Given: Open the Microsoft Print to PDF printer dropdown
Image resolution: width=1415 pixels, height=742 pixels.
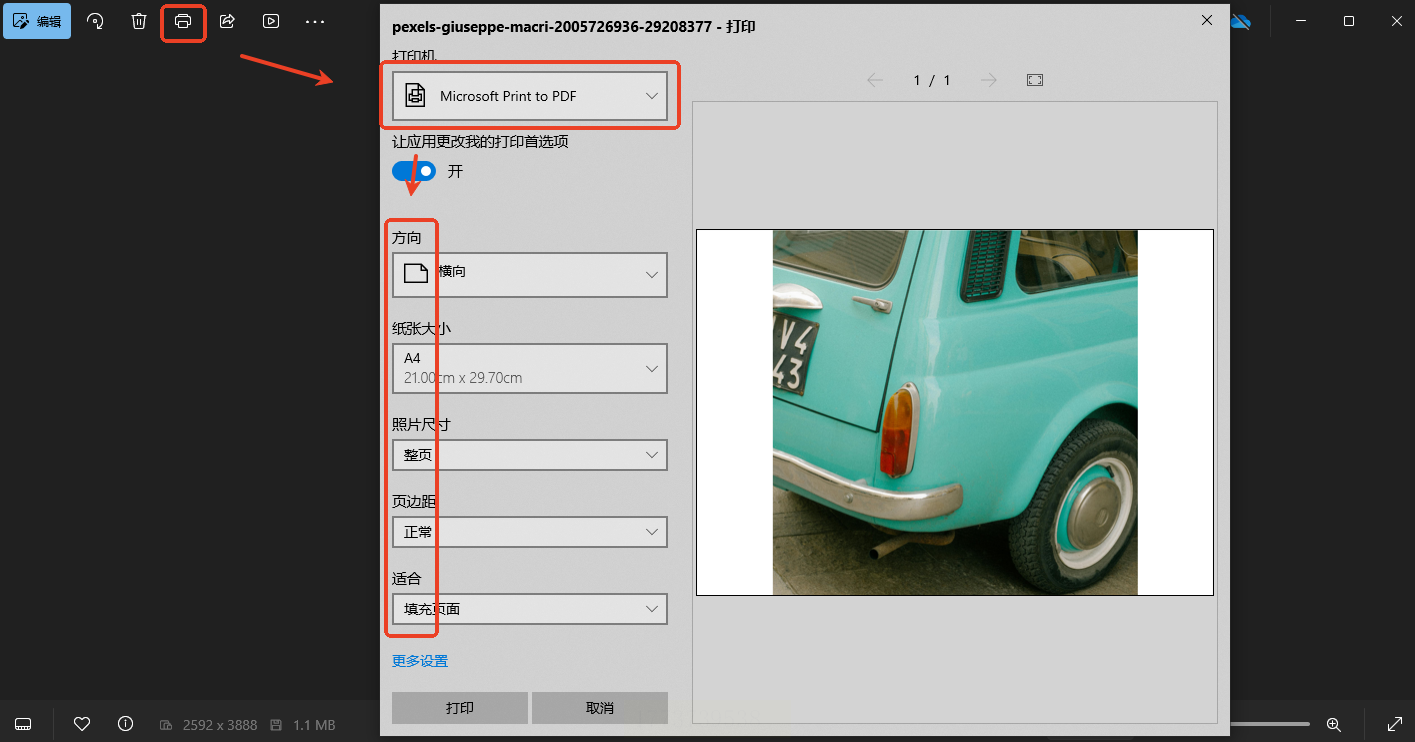Looking at the screenshot, I should (529, 96).
